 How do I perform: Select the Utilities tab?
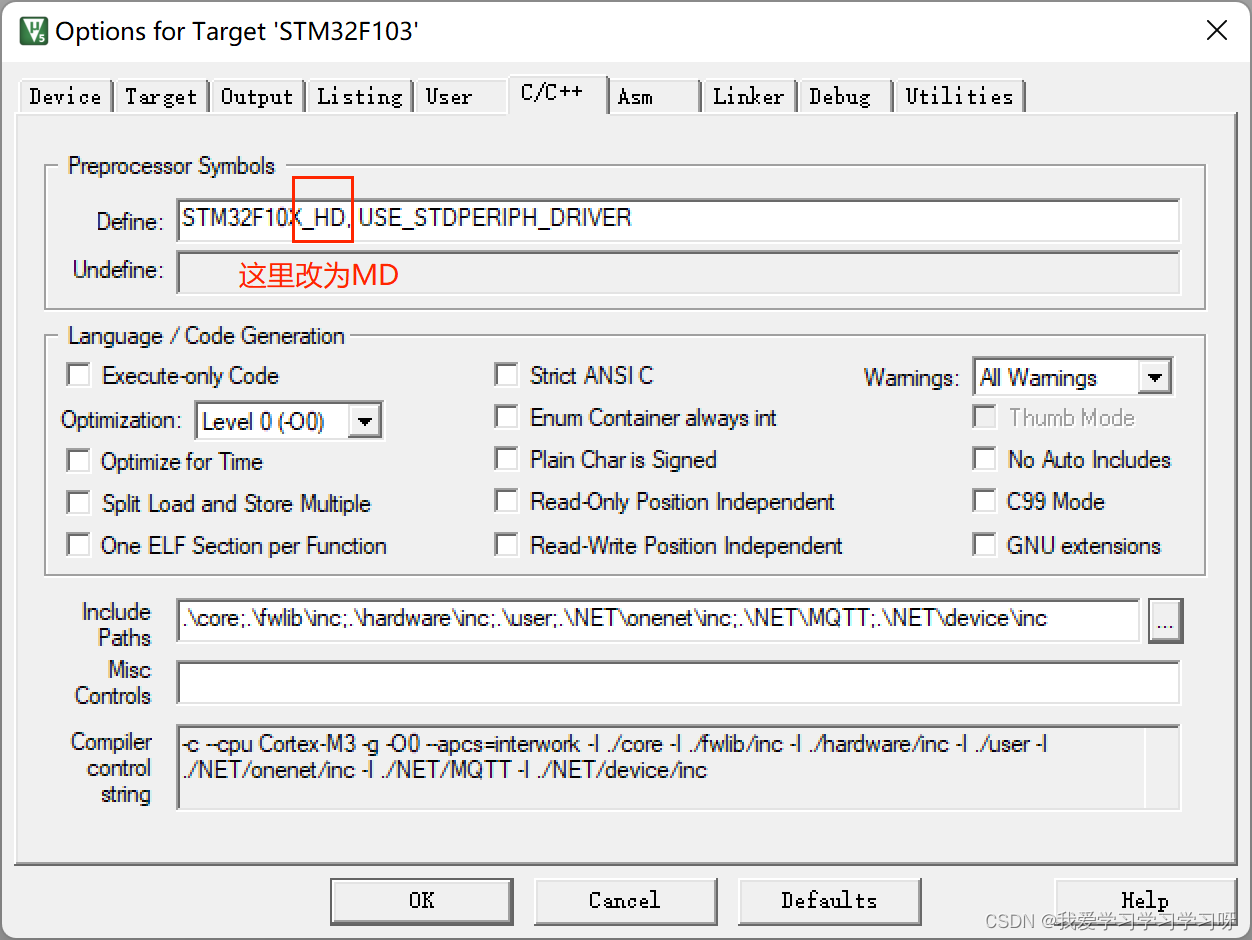958,96
